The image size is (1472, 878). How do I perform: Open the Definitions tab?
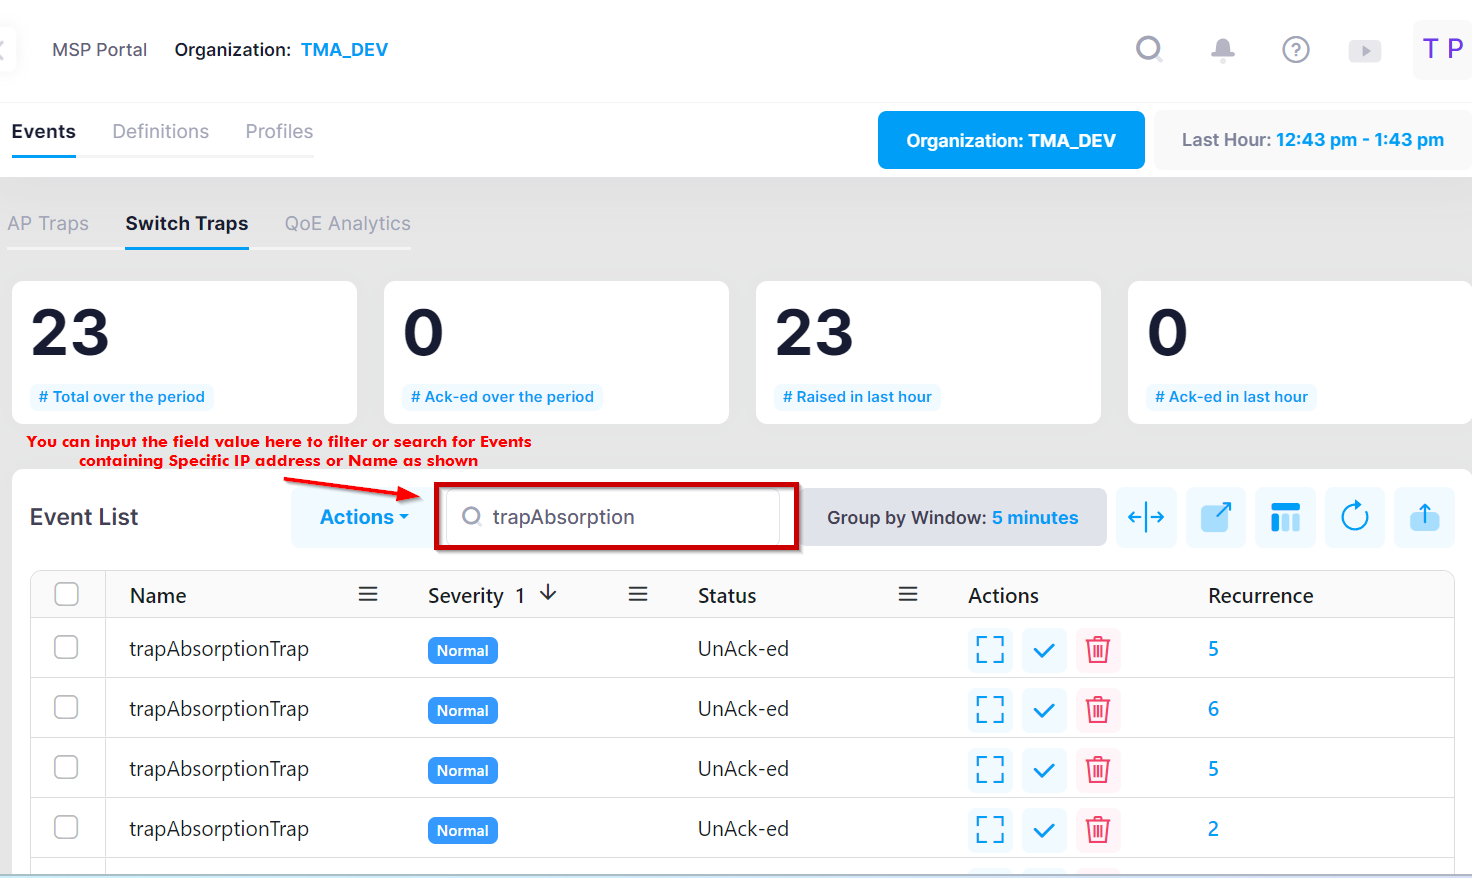[160, 131]
